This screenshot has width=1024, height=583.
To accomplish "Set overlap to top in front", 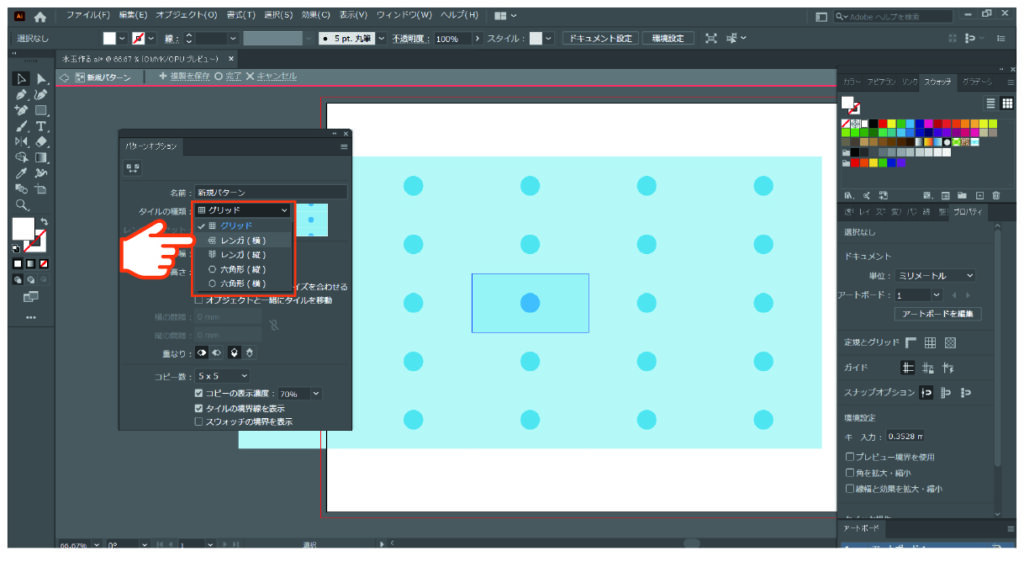I will coord(234,353).
